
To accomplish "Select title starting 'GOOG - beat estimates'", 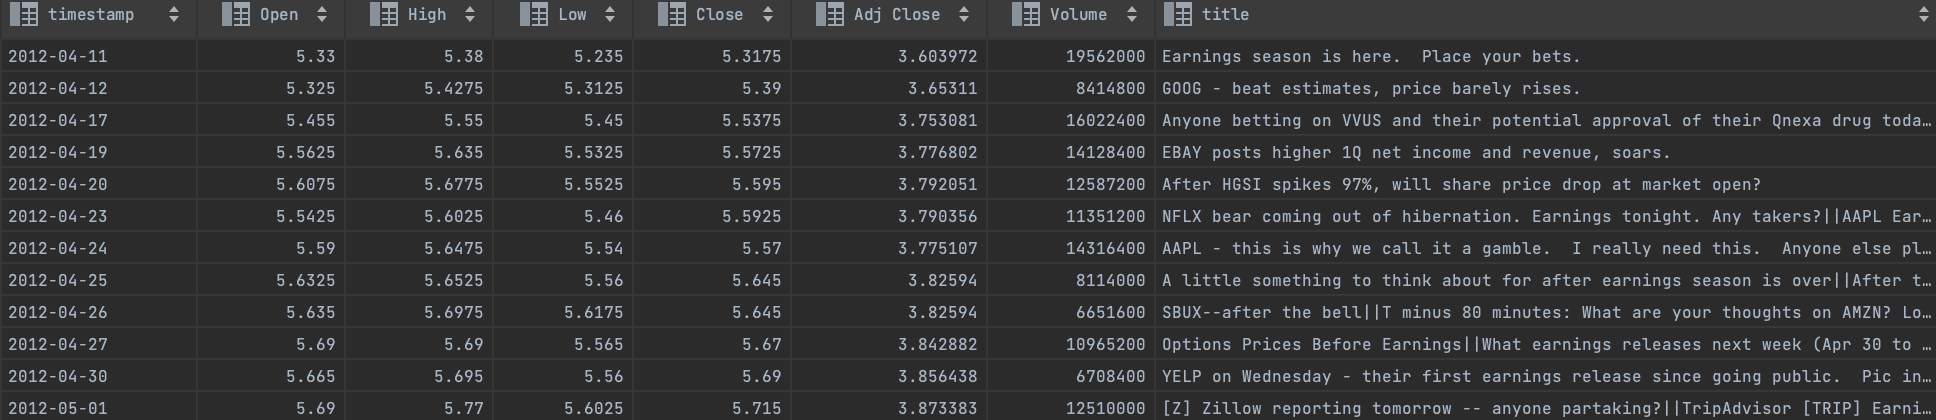I will tap(1371, 89).
